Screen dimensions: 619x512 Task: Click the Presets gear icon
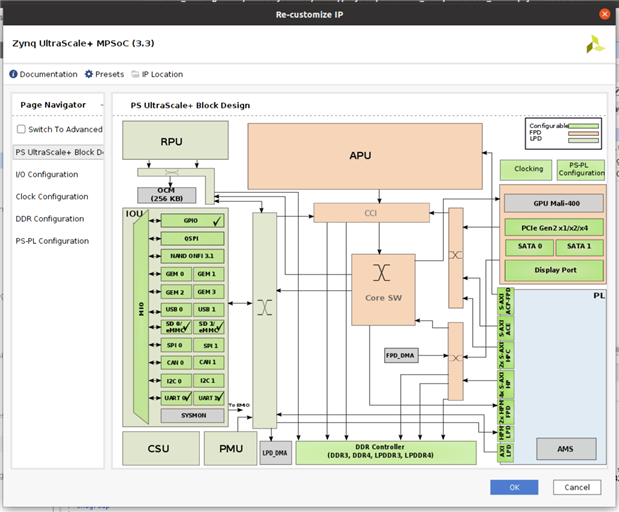(x=89, y=74)
